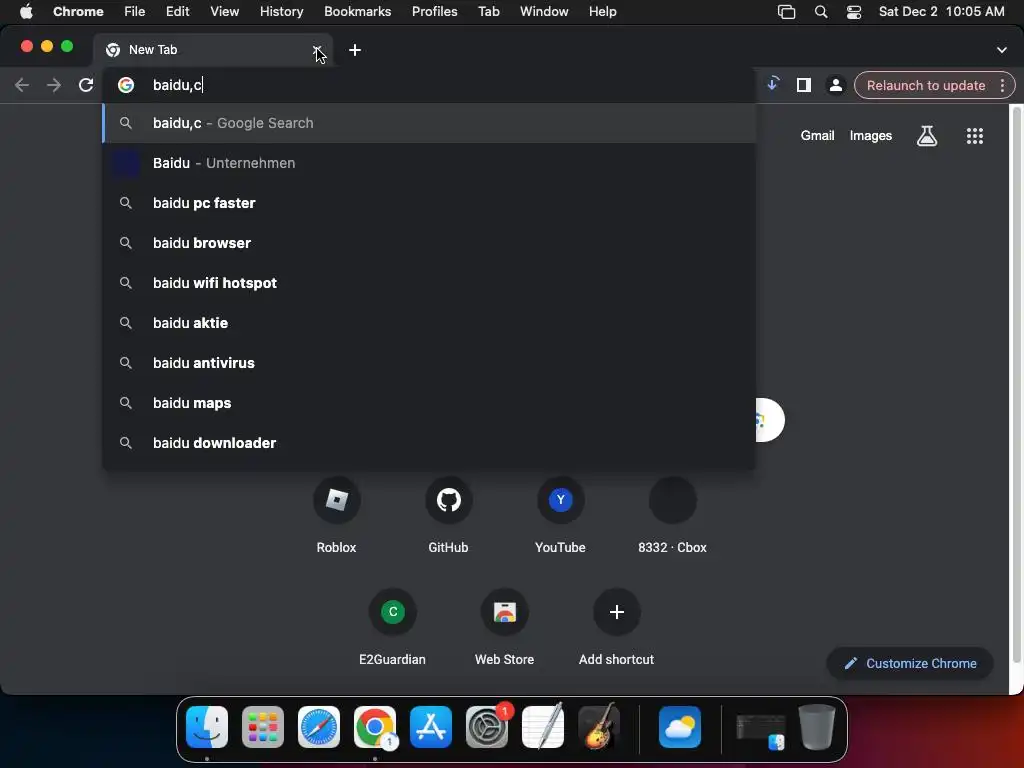Open the Gmail link
The image size is (1024, 768).
818,135
